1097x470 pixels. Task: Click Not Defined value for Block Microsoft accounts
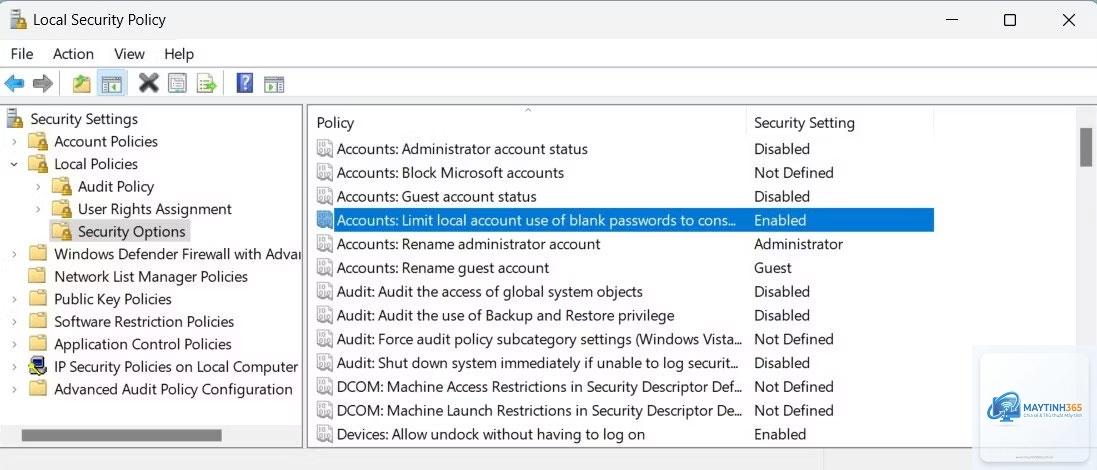pos(793,173)
